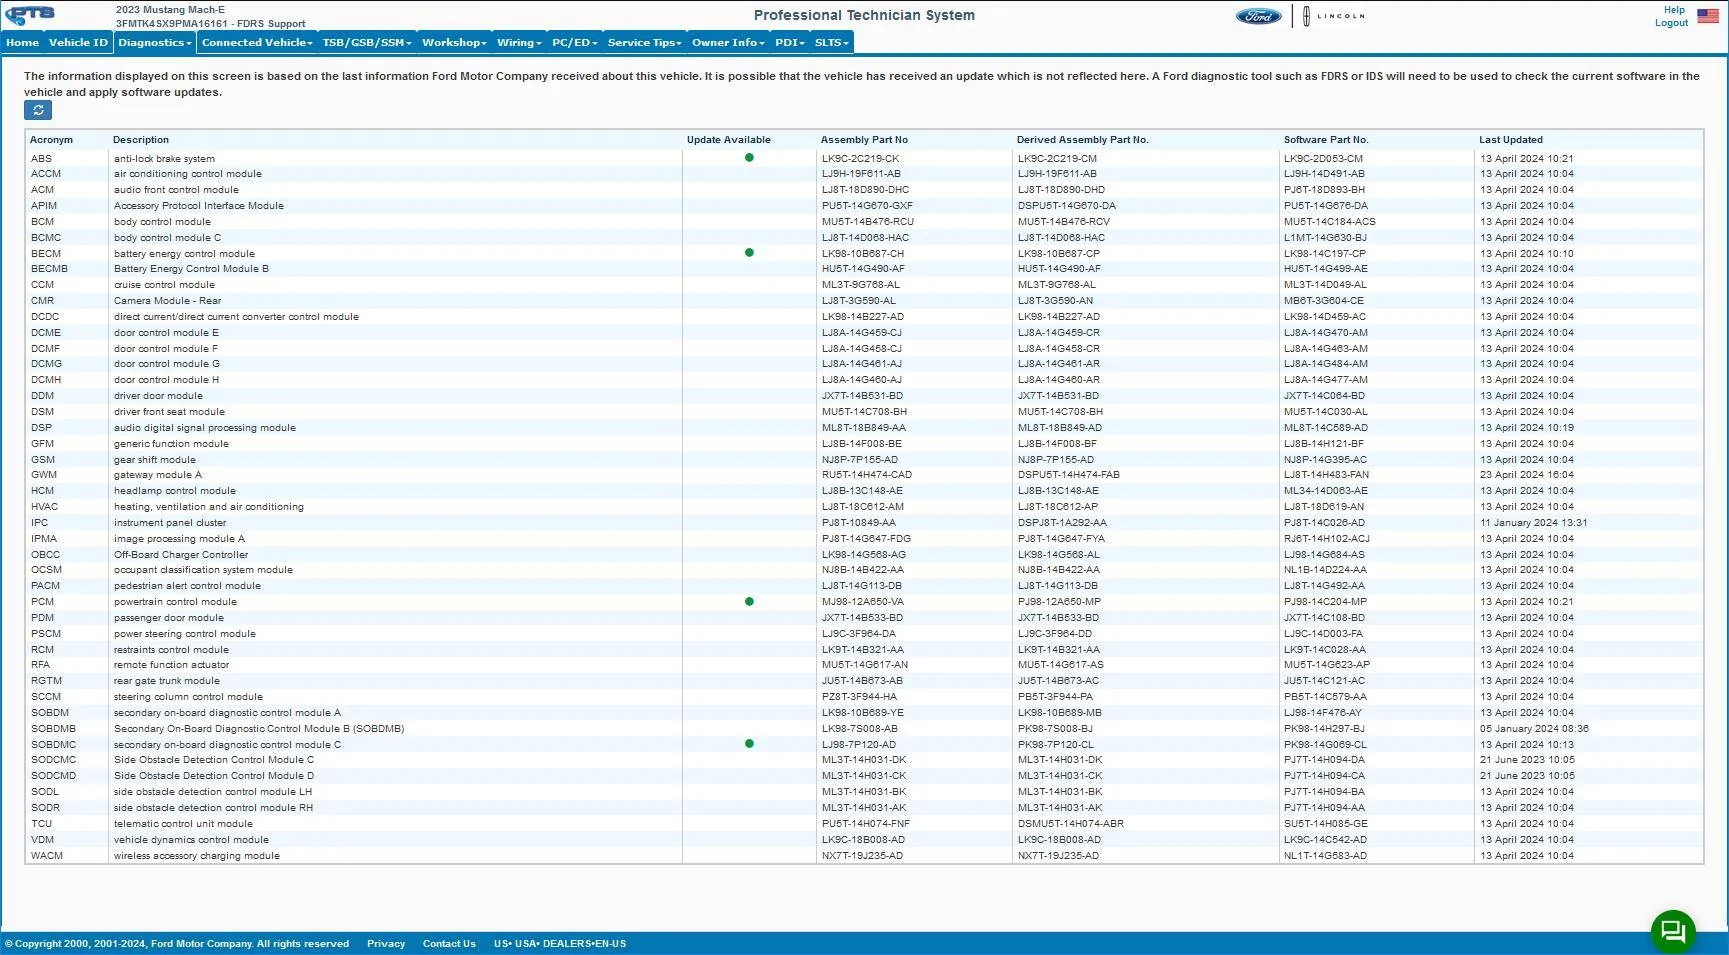Click the refresh icon button

coord(38,110)
